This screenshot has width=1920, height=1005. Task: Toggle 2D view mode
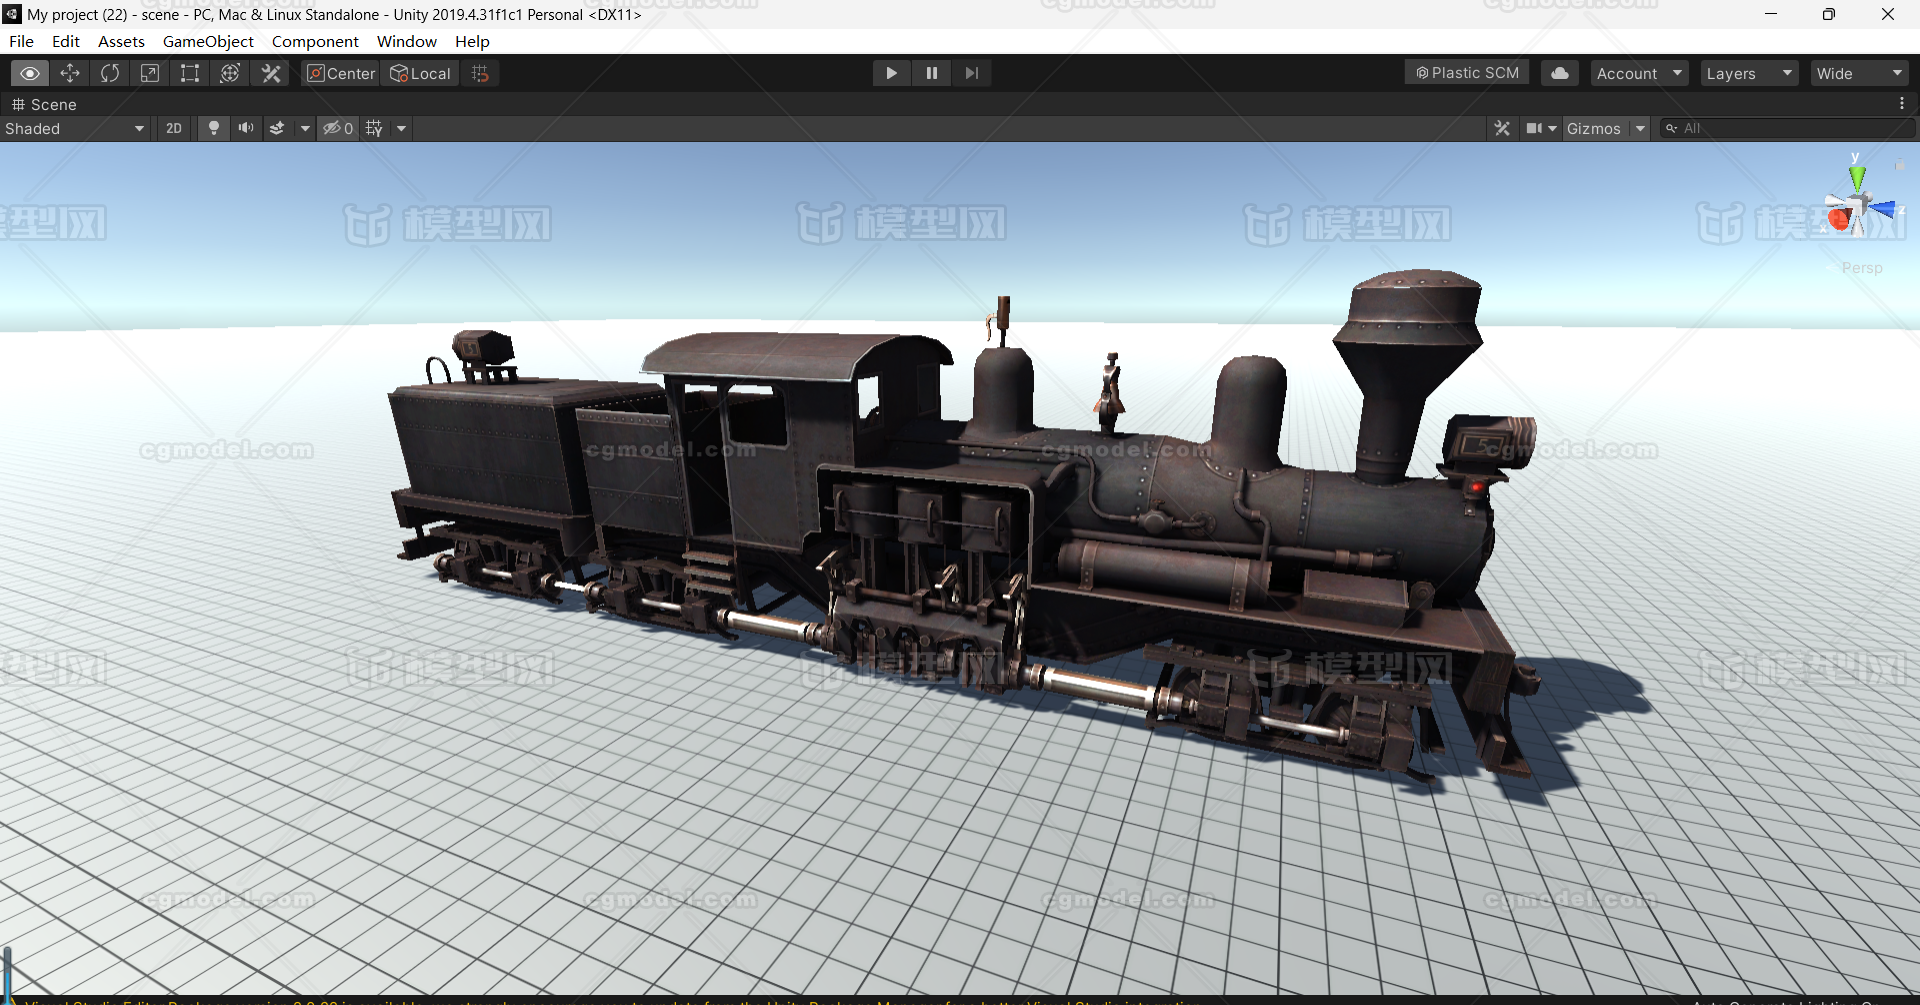(x=173, y=128)
